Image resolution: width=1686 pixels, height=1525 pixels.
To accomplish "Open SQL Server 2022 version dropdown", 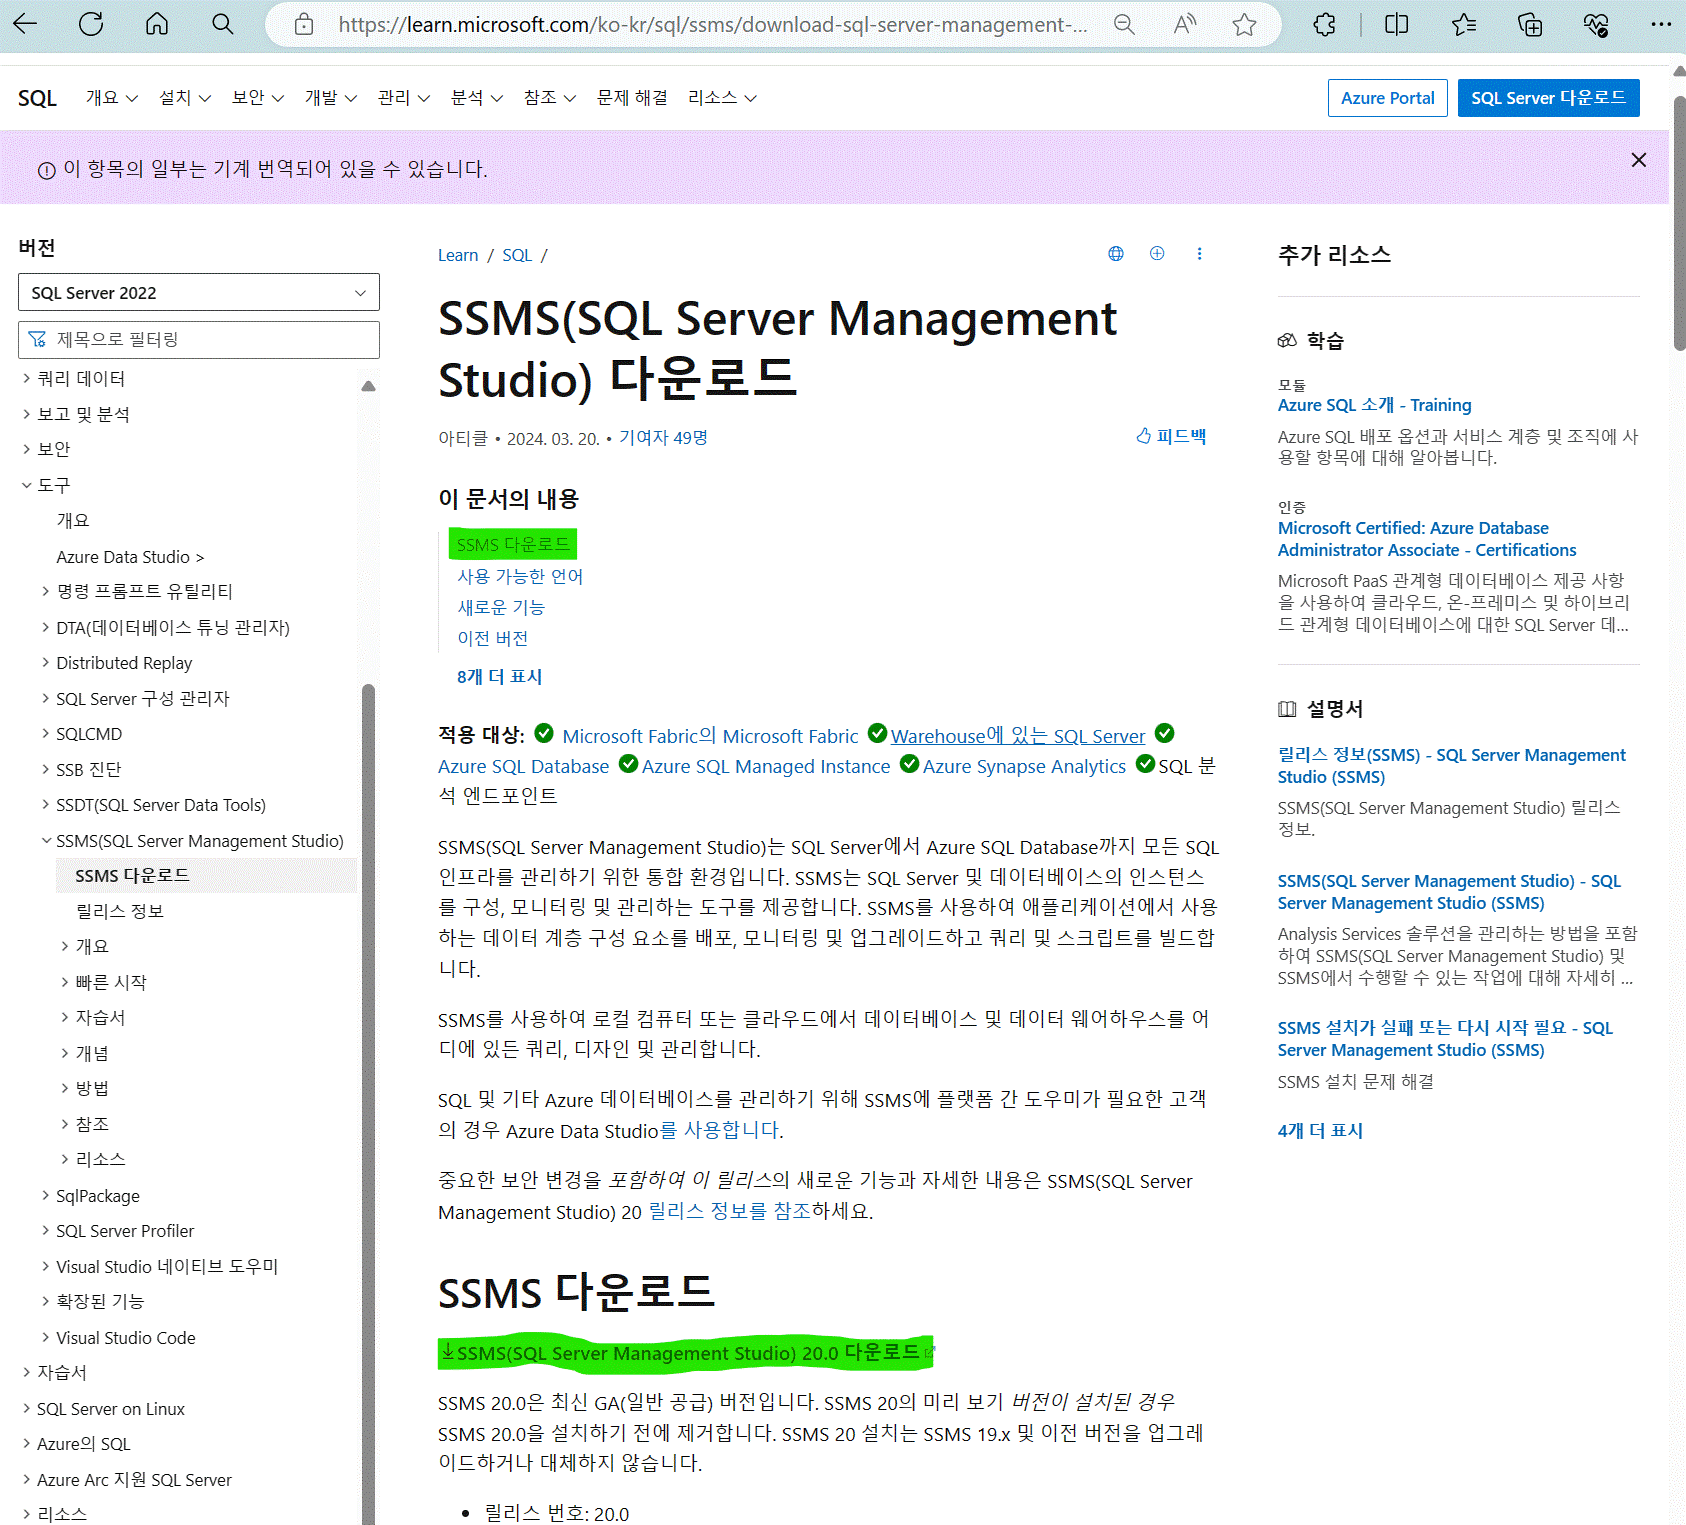I will (199, 292).
